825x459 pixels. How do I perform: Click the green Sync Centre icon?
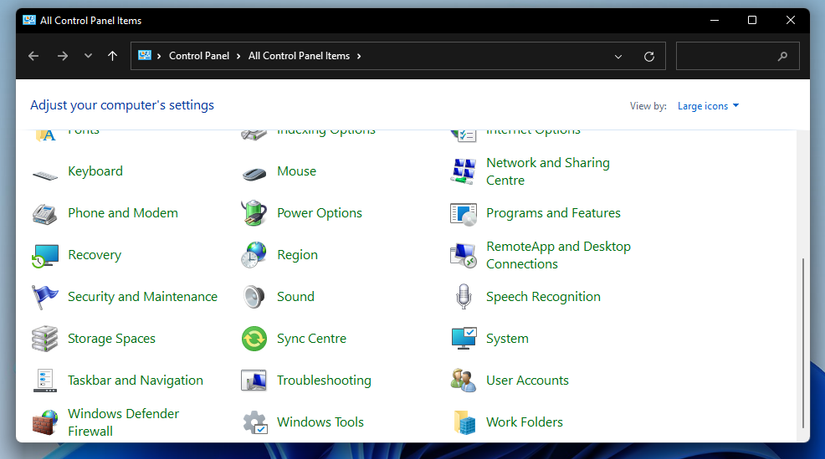tap(254, 338)
